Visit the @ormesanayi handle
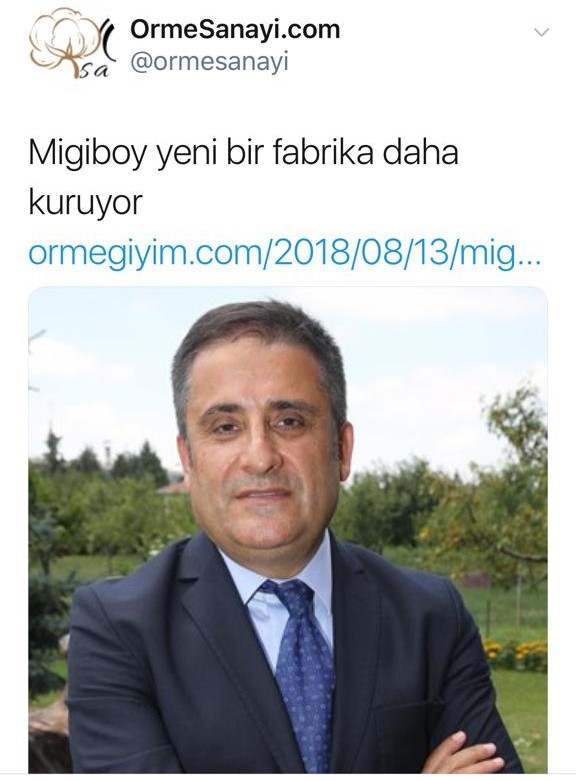The width and height of the screenshot is (576, 781). pyautogui.click(x=209, y=63)
